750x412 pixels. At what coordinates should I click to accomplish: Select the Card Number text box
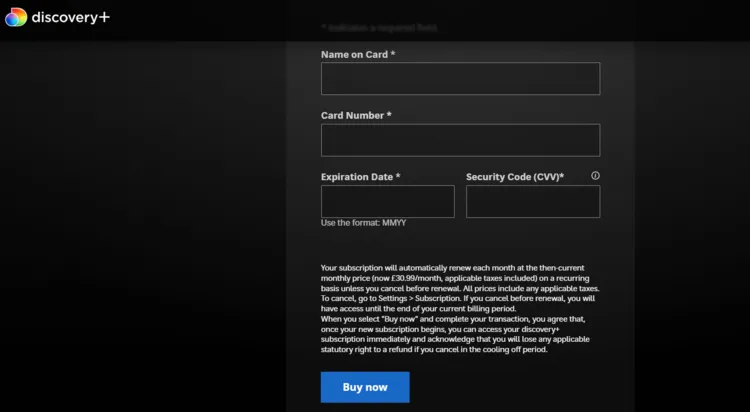pyautogui.click(x=460, y=140)
